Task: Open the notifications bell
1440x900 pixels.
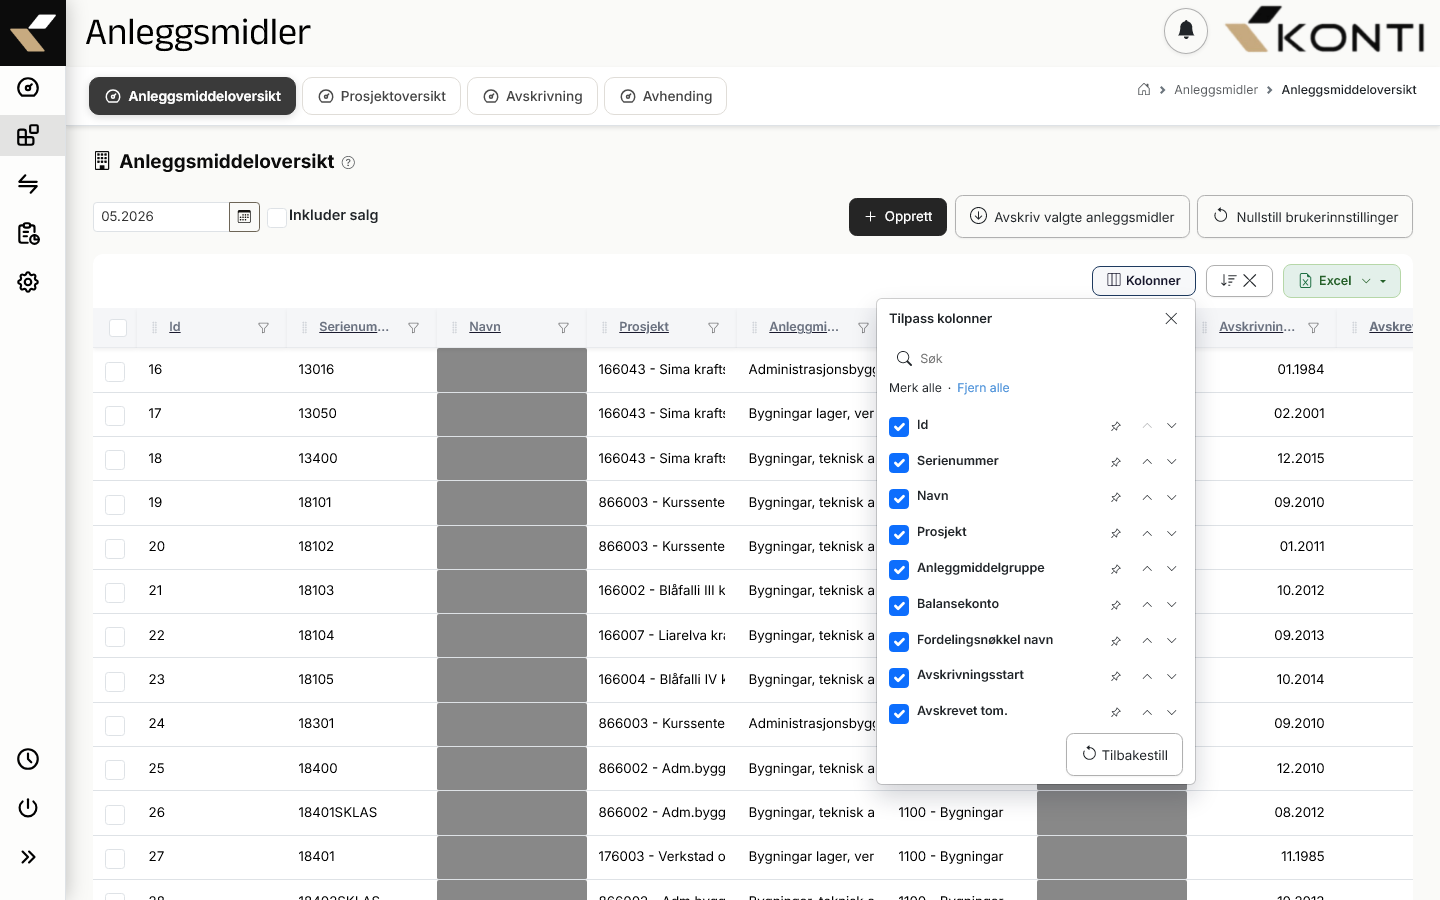Action: click(x=1186, y=31)
